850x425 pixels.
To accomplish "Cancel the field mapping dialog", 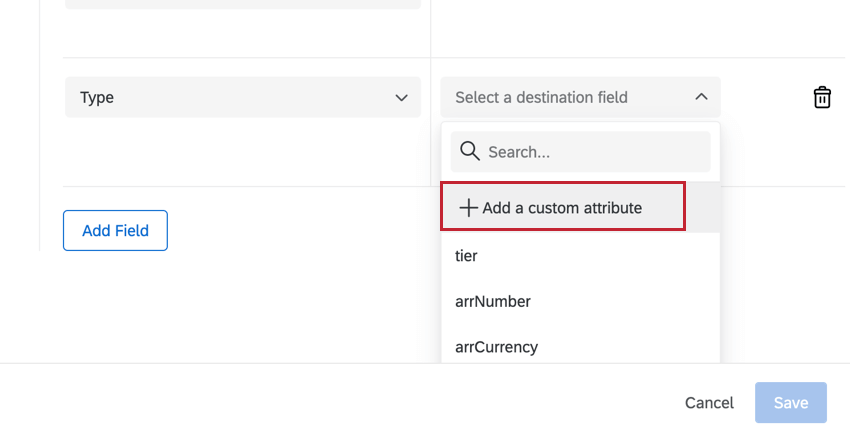I will pyautogui.click(x=709, y=403).
